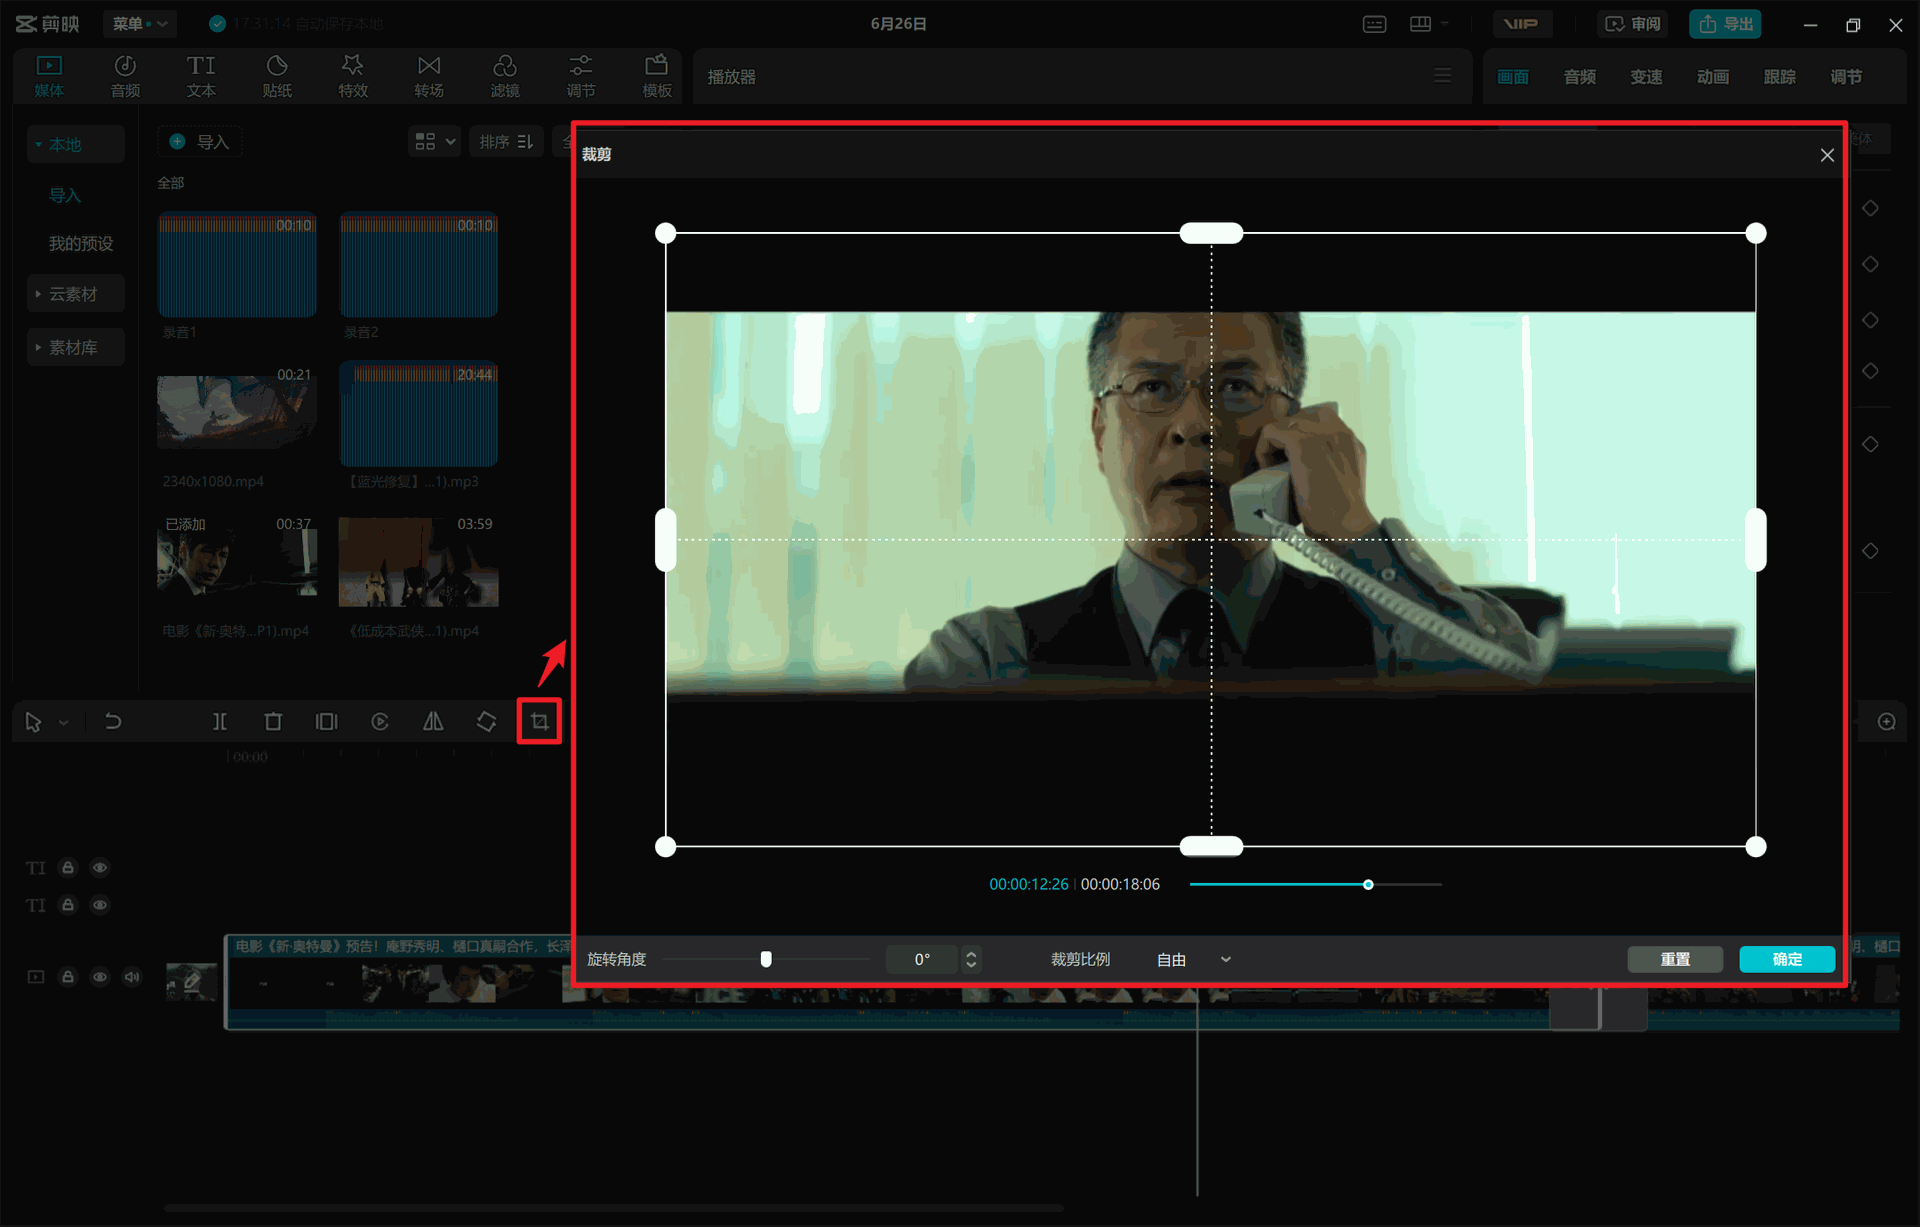Expand the 本地 local section
The height and width of the screenshot is (1227, 1920).
[75, 145]
